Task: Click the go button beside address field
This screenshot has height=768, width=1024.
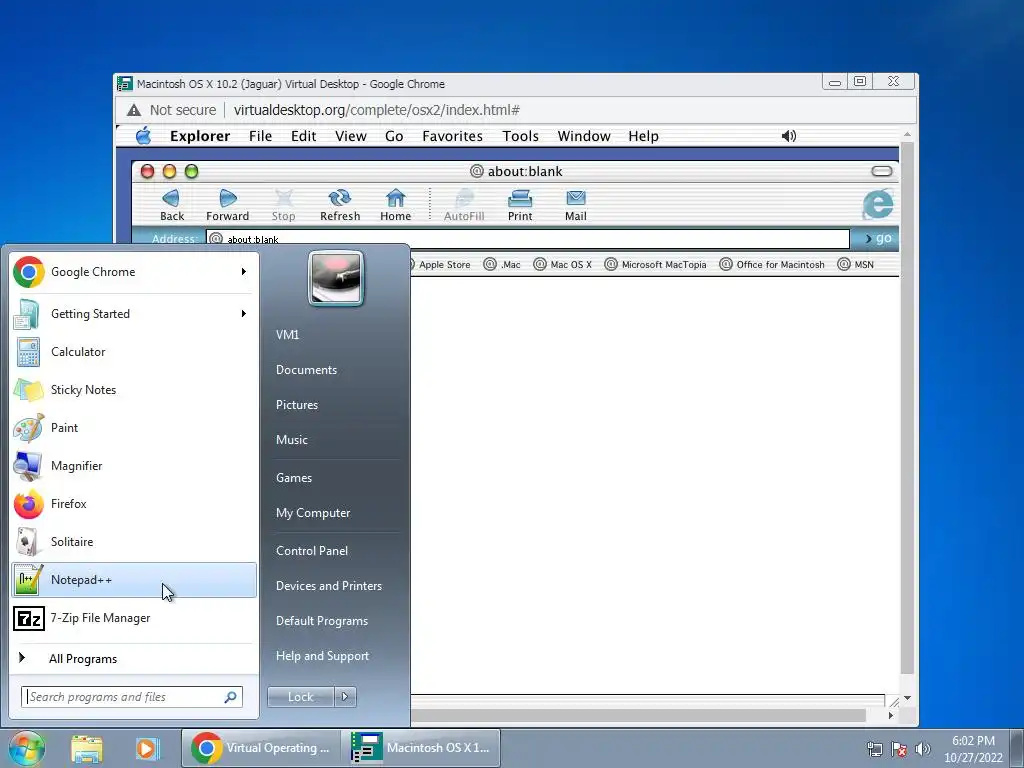Action: 877,238
